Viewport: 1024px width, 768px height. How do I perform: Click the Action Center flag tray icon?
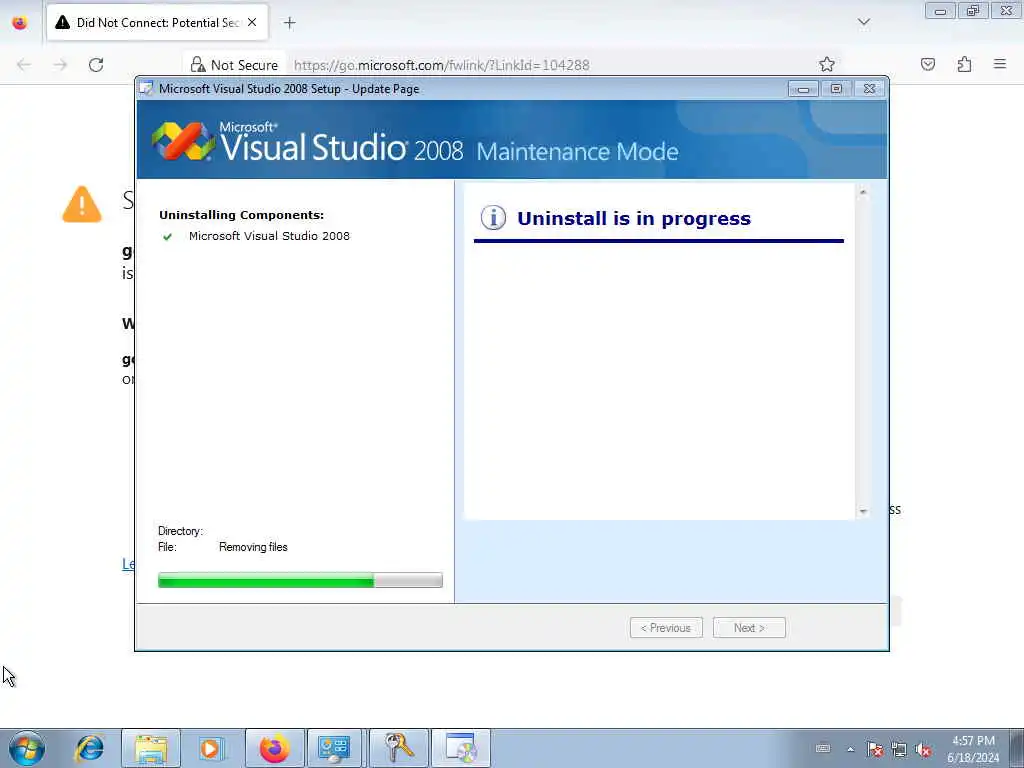click(x=874, y=749)
